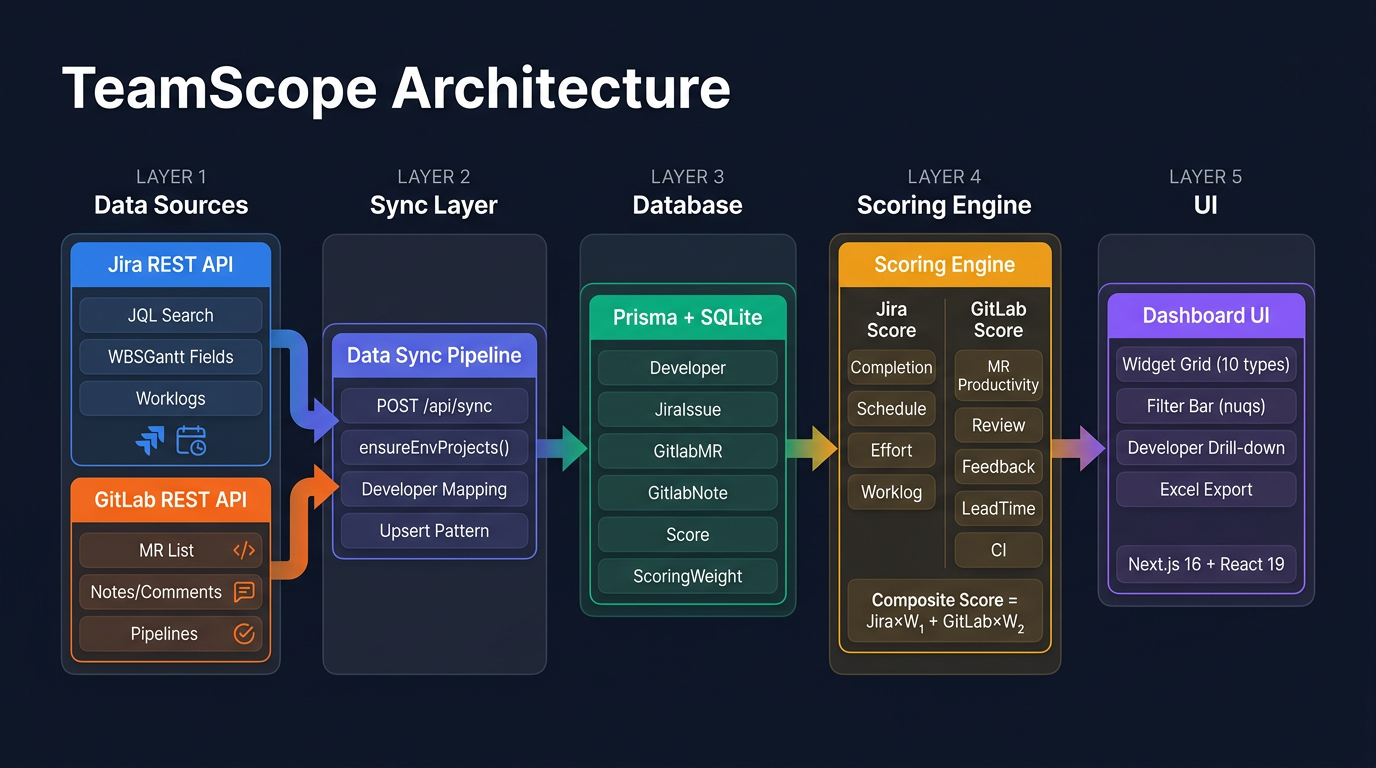Open the Prisma + SQLite header

pos(687,317)
